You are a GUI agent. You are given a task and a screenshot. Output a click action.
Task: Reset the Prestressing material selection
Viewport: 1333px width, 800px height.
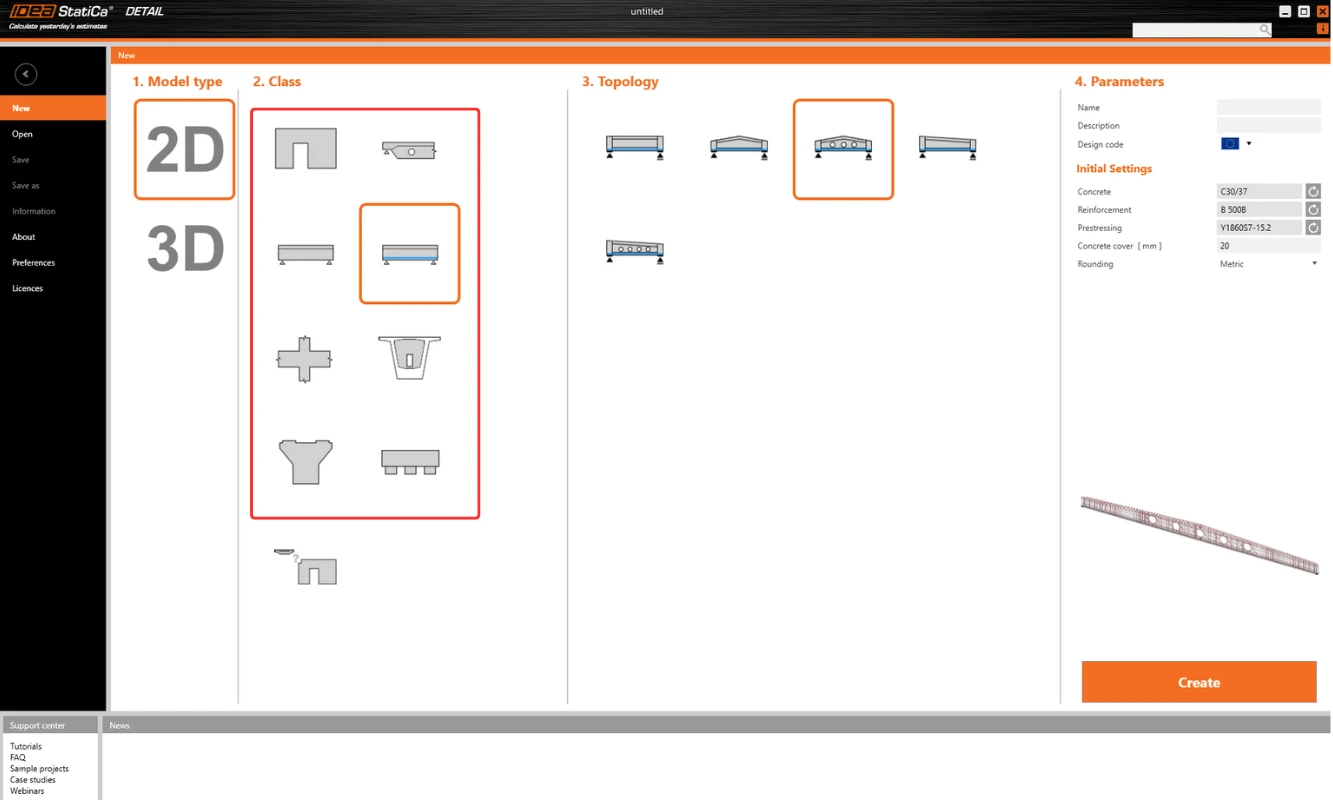click(1313, 228)
